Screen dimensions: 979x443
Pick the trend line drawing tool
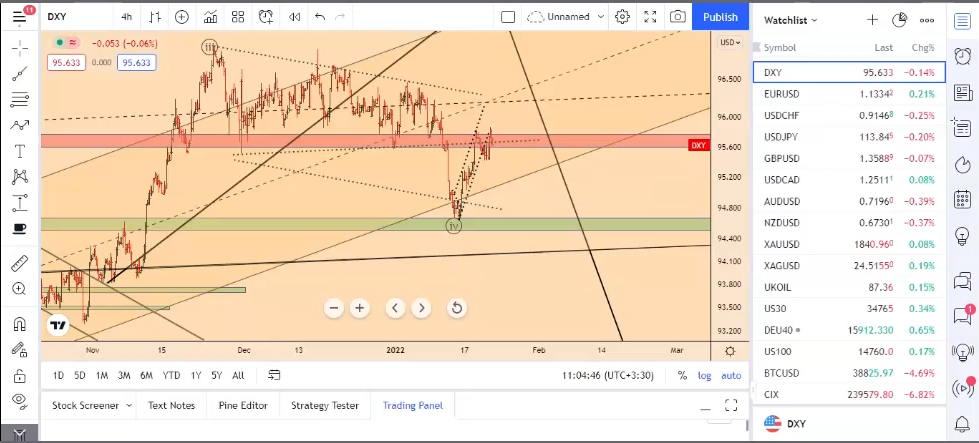pyautogui.click(x=19, y=73)
